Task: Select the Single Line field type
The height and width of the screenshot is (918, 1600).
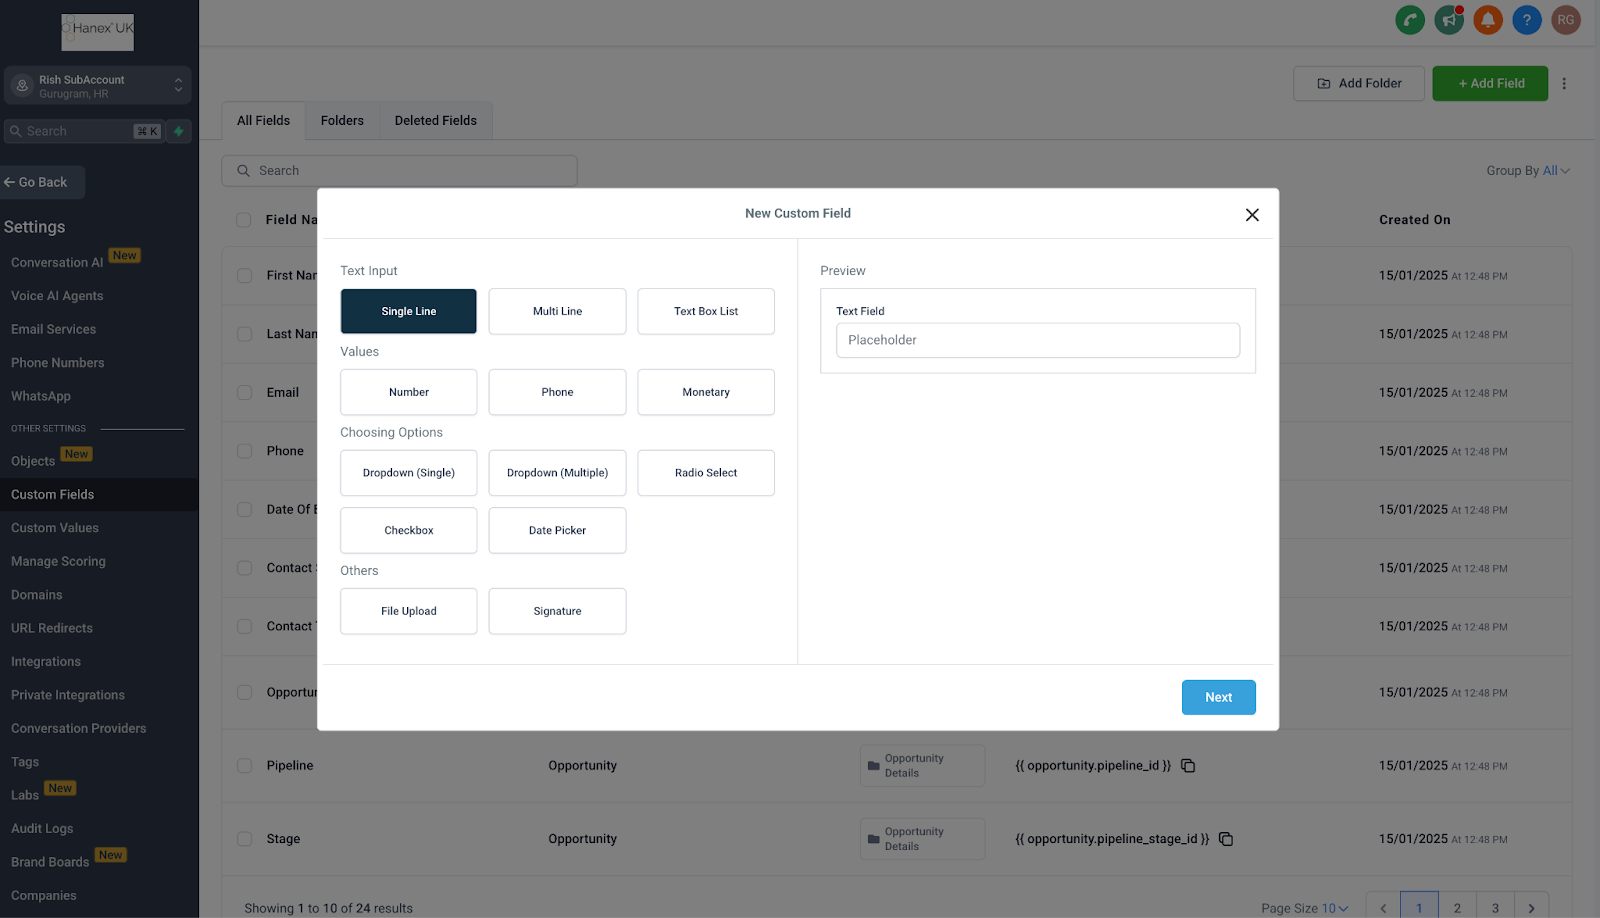Action: [x=409, y=311]
